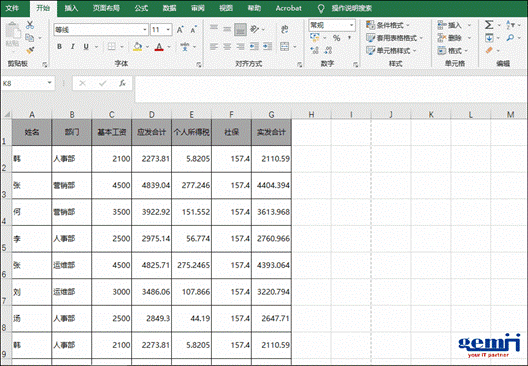Click the decrease indent icon
Viewport: 528px width, 366px height.
point(254,46)
